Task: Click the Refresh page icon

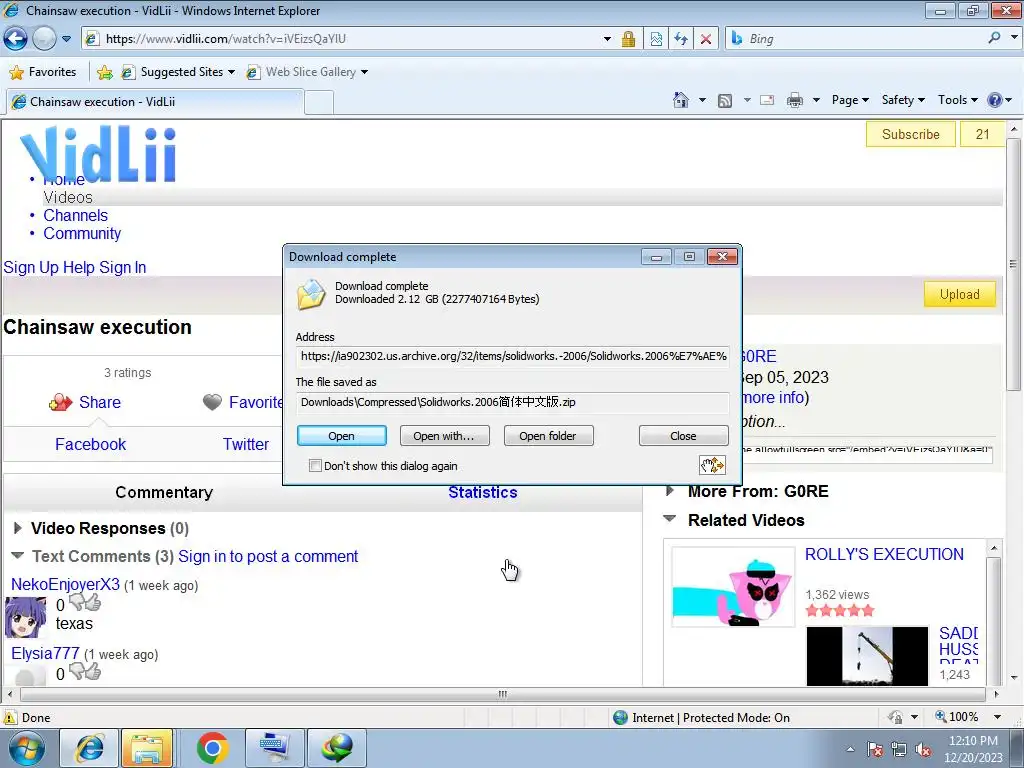Action: [x=681, y=39]
